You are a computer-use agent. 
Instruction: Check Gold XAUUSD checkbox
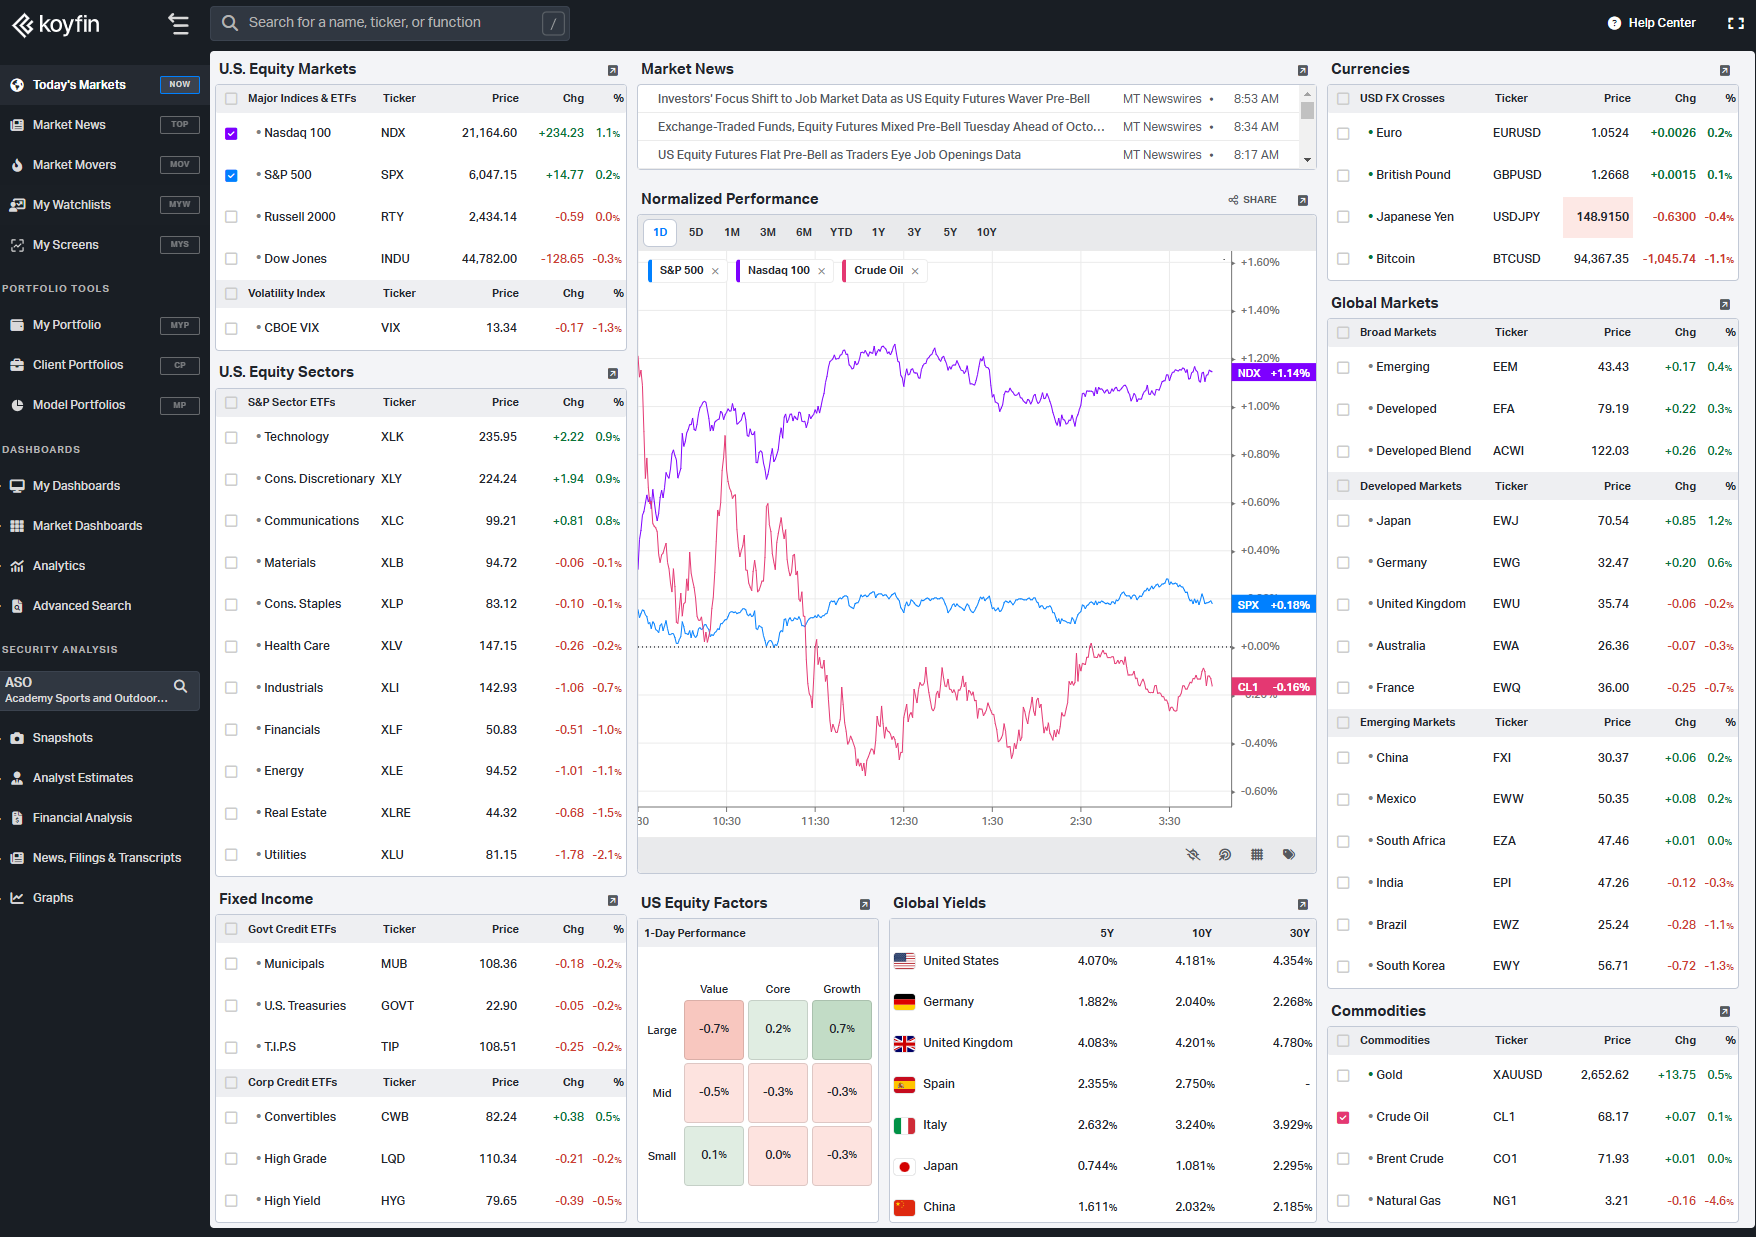[x=1343, y=1075]
